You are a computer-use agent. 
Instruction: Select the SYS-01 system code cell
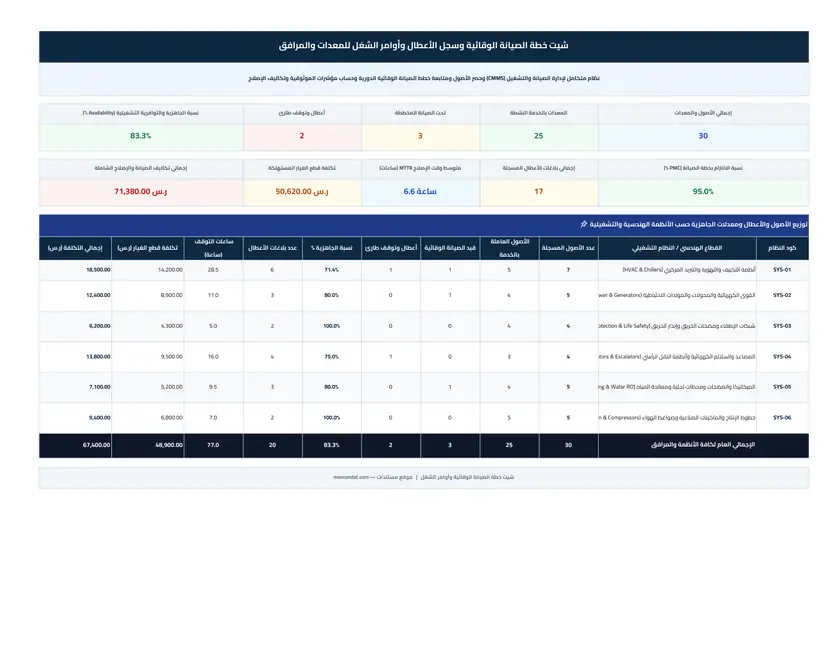782,270
